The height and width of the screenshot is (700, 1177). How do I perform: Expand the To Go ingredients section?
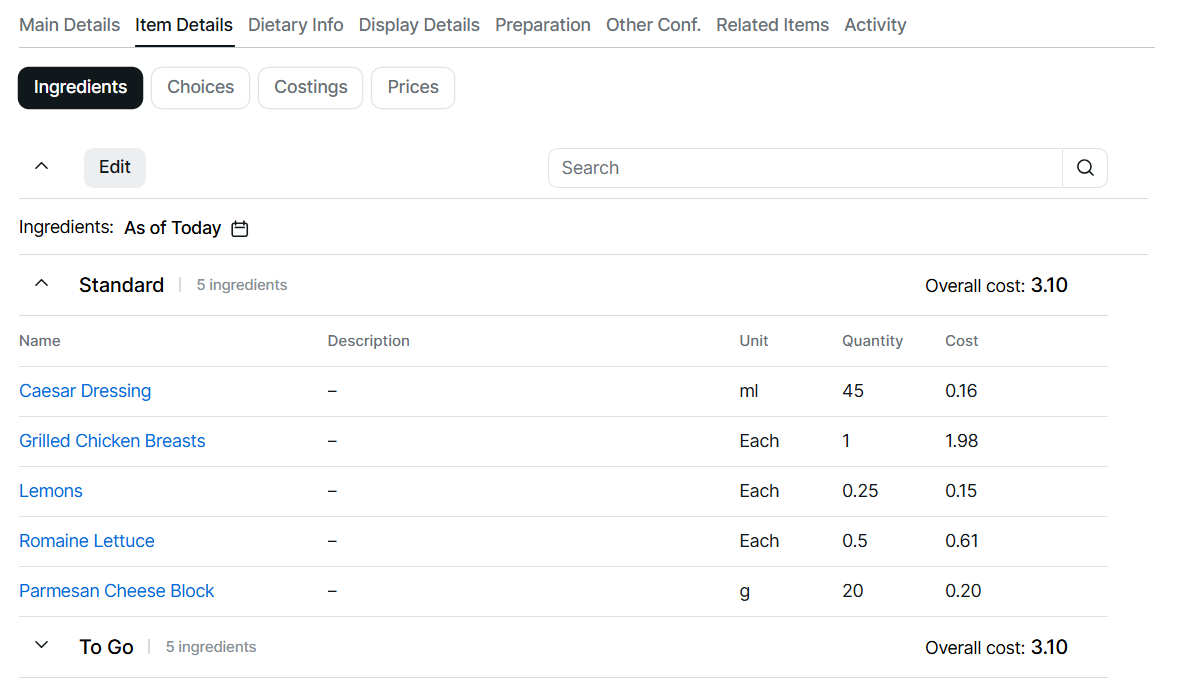pos(41,646)
